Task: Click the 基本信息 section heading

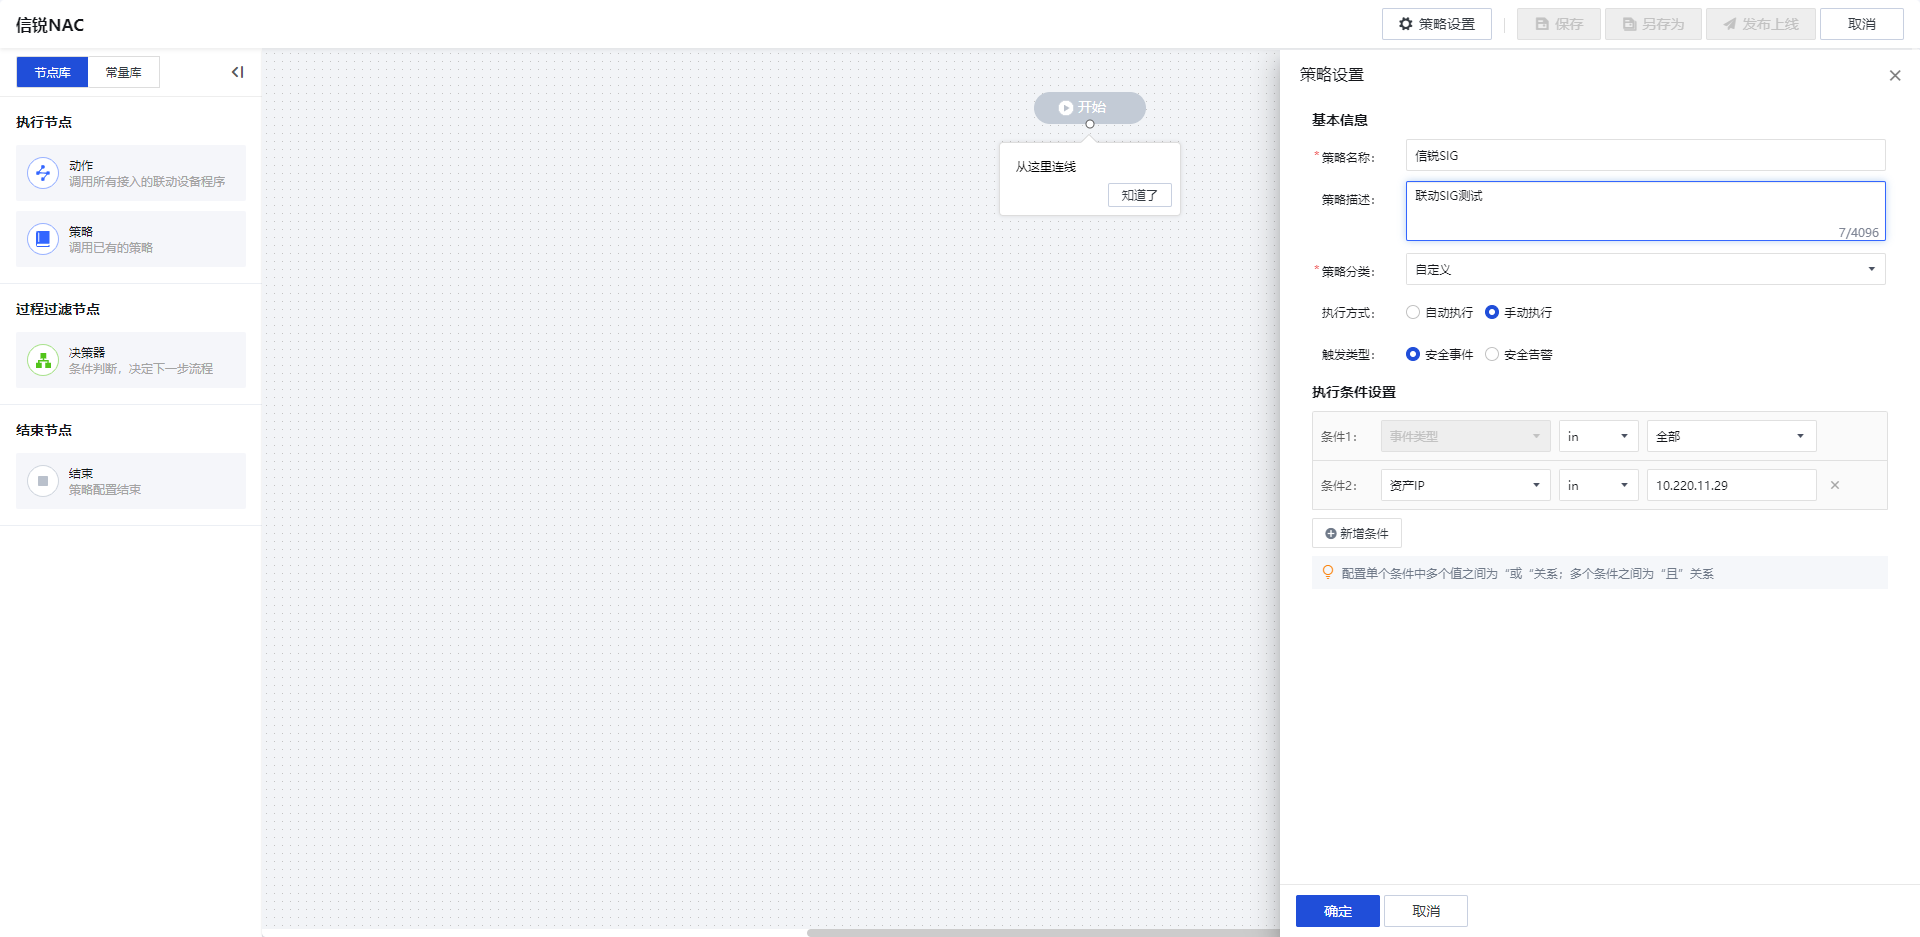Action: [x=1339, y=120]
